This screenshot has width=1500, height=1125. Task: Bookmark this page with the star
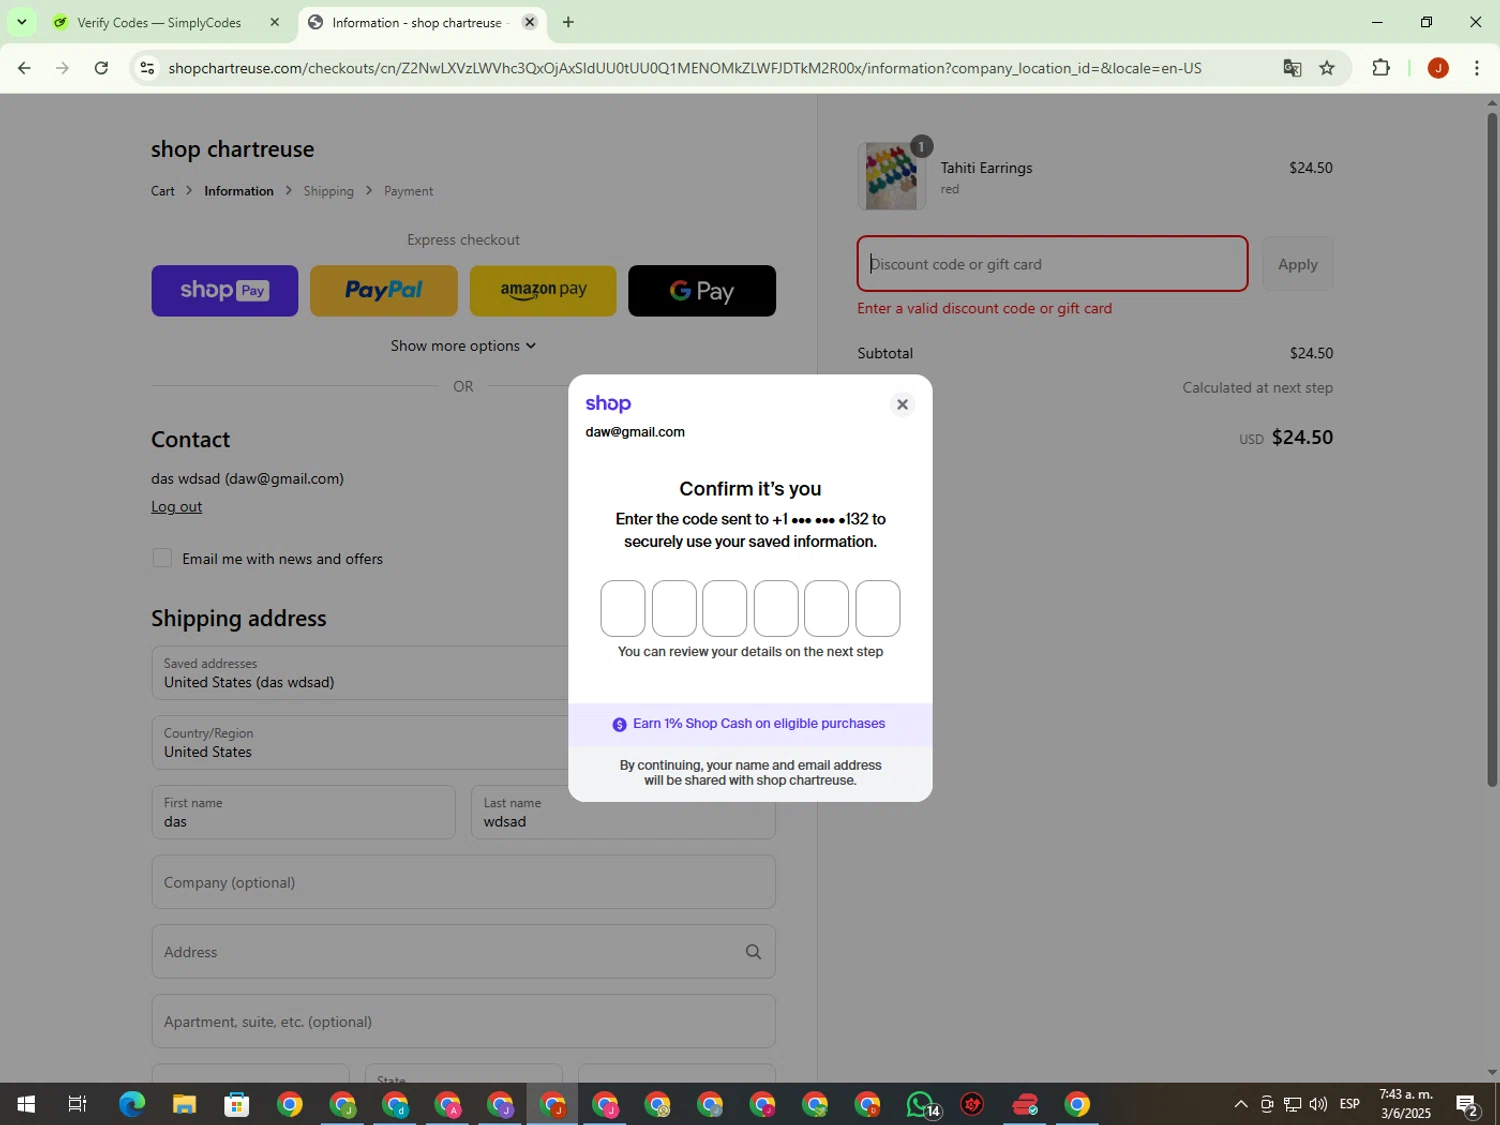(x=1326, y=68)
